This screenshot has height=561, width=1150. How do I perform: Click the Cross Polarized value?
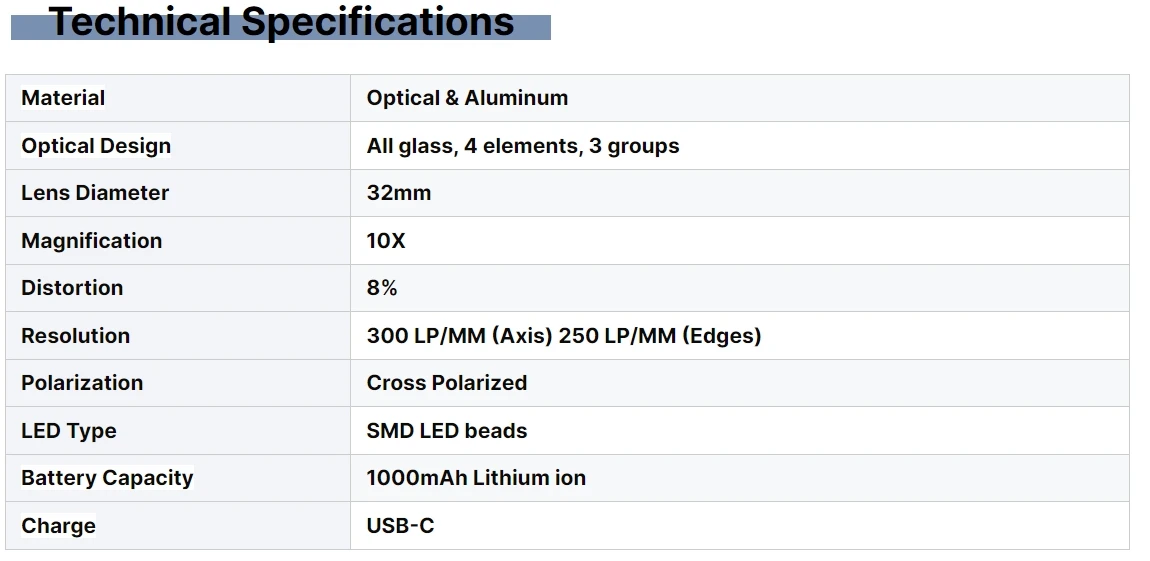pyautogui.click(x=447, y=383)
